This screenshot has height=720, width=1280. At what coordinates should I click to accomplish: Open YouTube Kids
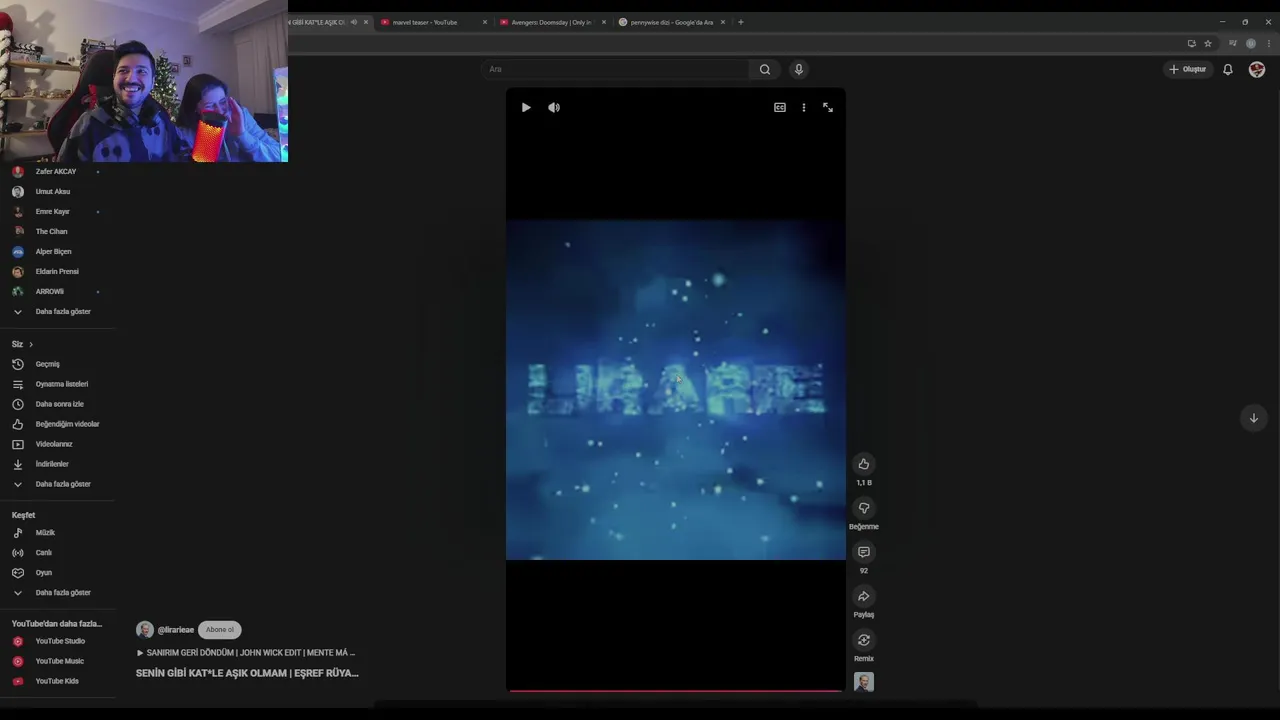[57, 681]
